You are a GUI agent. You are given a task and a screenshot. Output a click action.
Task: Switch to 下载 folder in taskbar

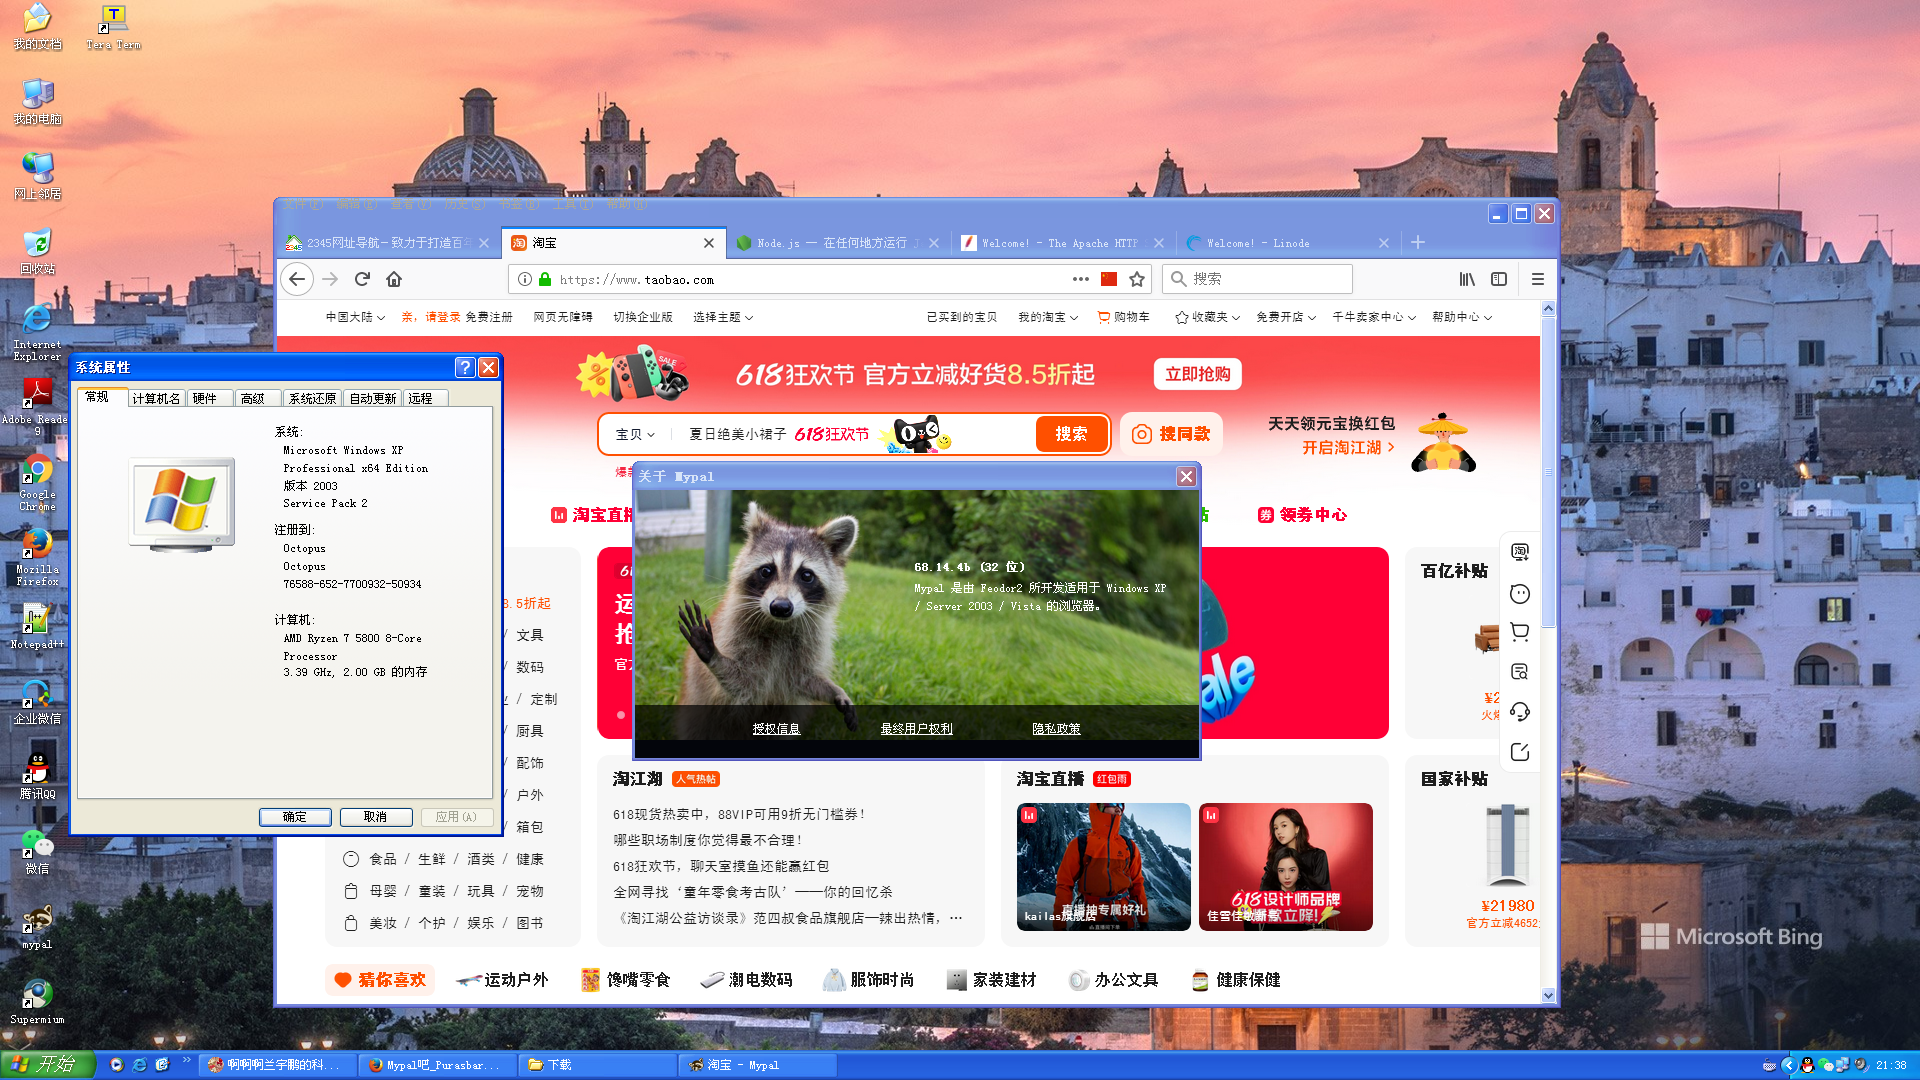598,1065
